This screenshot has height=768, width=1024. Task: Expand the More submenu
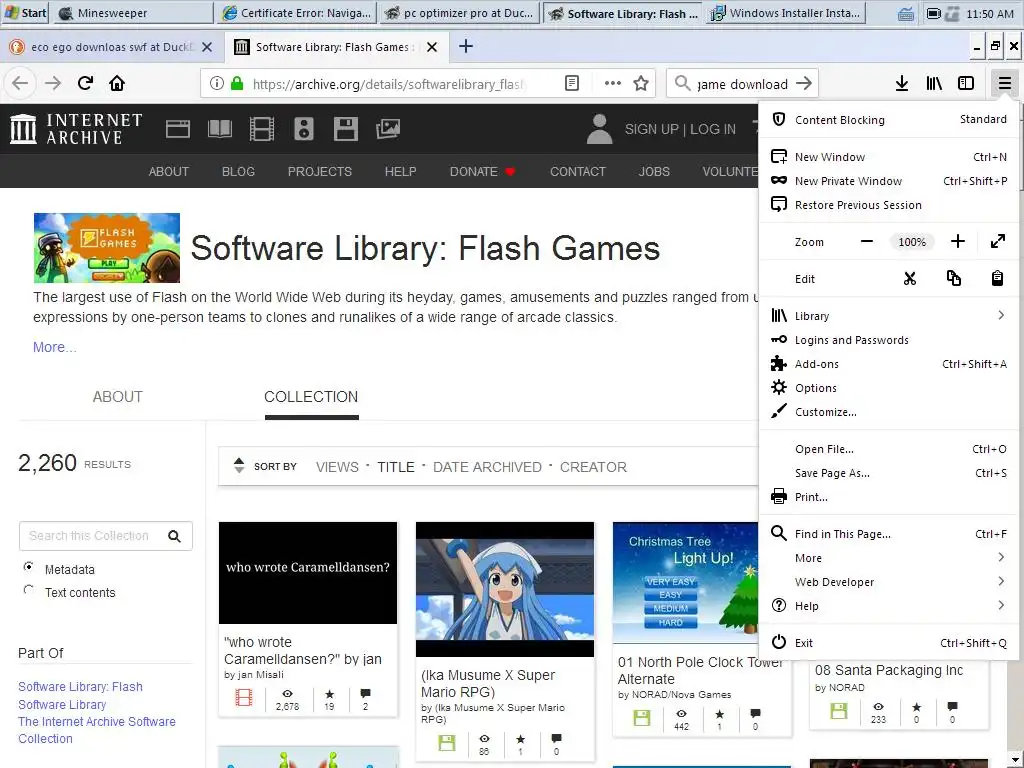(x=888, y=558)
